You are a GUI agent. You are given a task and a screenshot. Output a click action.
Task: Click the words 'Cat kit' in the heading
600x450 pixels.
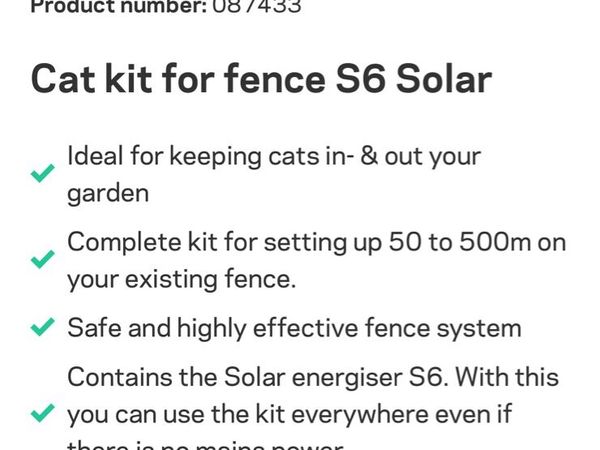pyautogui.click(x=91, y=79)
